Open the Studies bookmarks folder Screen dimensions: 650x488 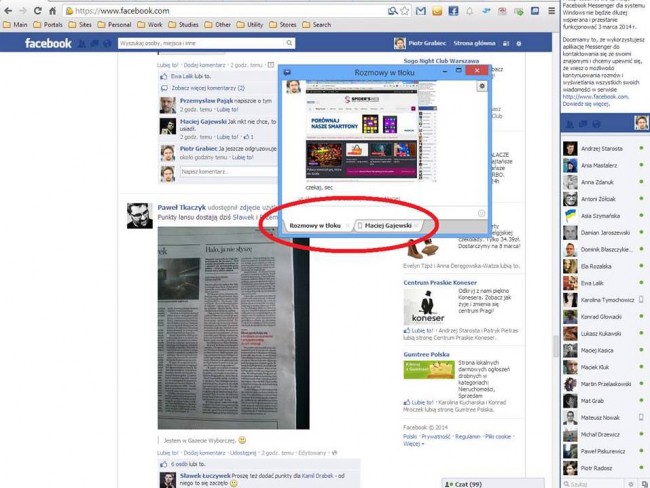pyautogui.click(x=183, y=25)
